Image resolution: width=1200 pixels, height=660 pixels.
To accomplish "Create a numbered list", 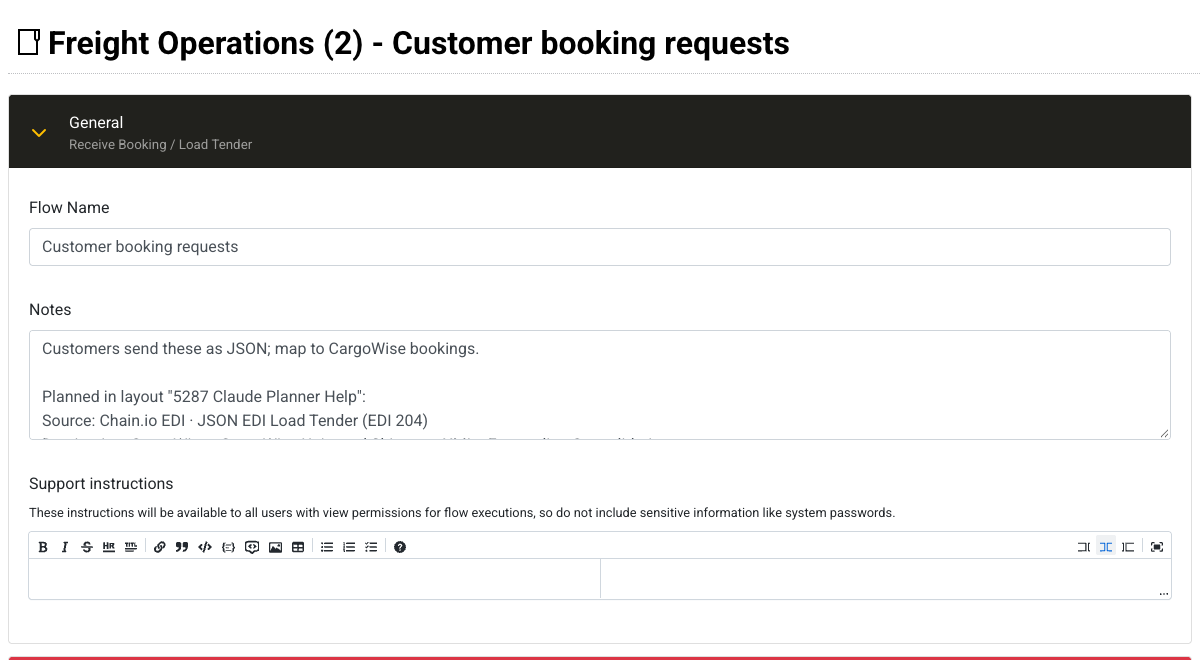I will tap(349, 547).
